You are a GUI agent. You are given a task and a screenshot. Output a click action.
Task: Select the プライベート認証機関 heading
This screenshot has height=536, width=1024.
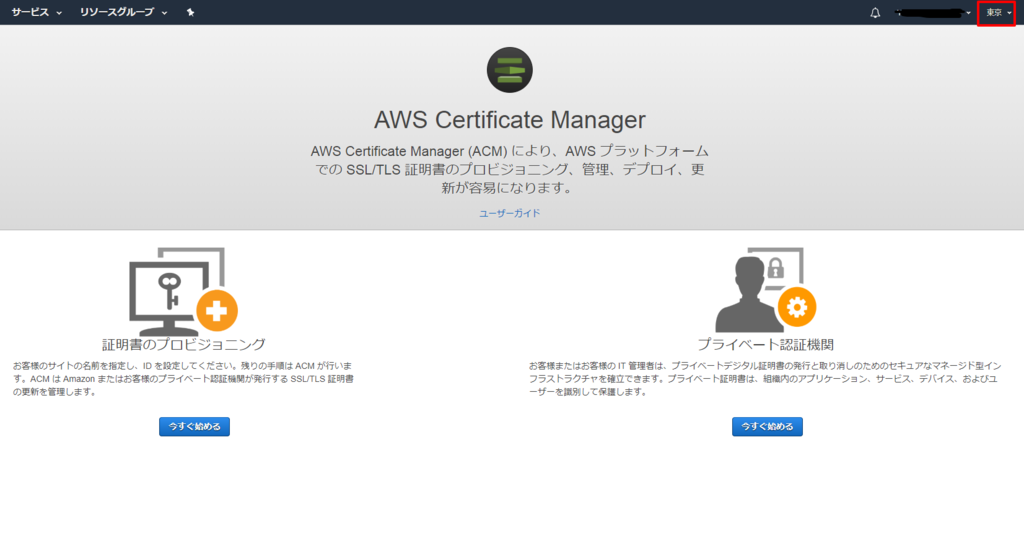765,344
